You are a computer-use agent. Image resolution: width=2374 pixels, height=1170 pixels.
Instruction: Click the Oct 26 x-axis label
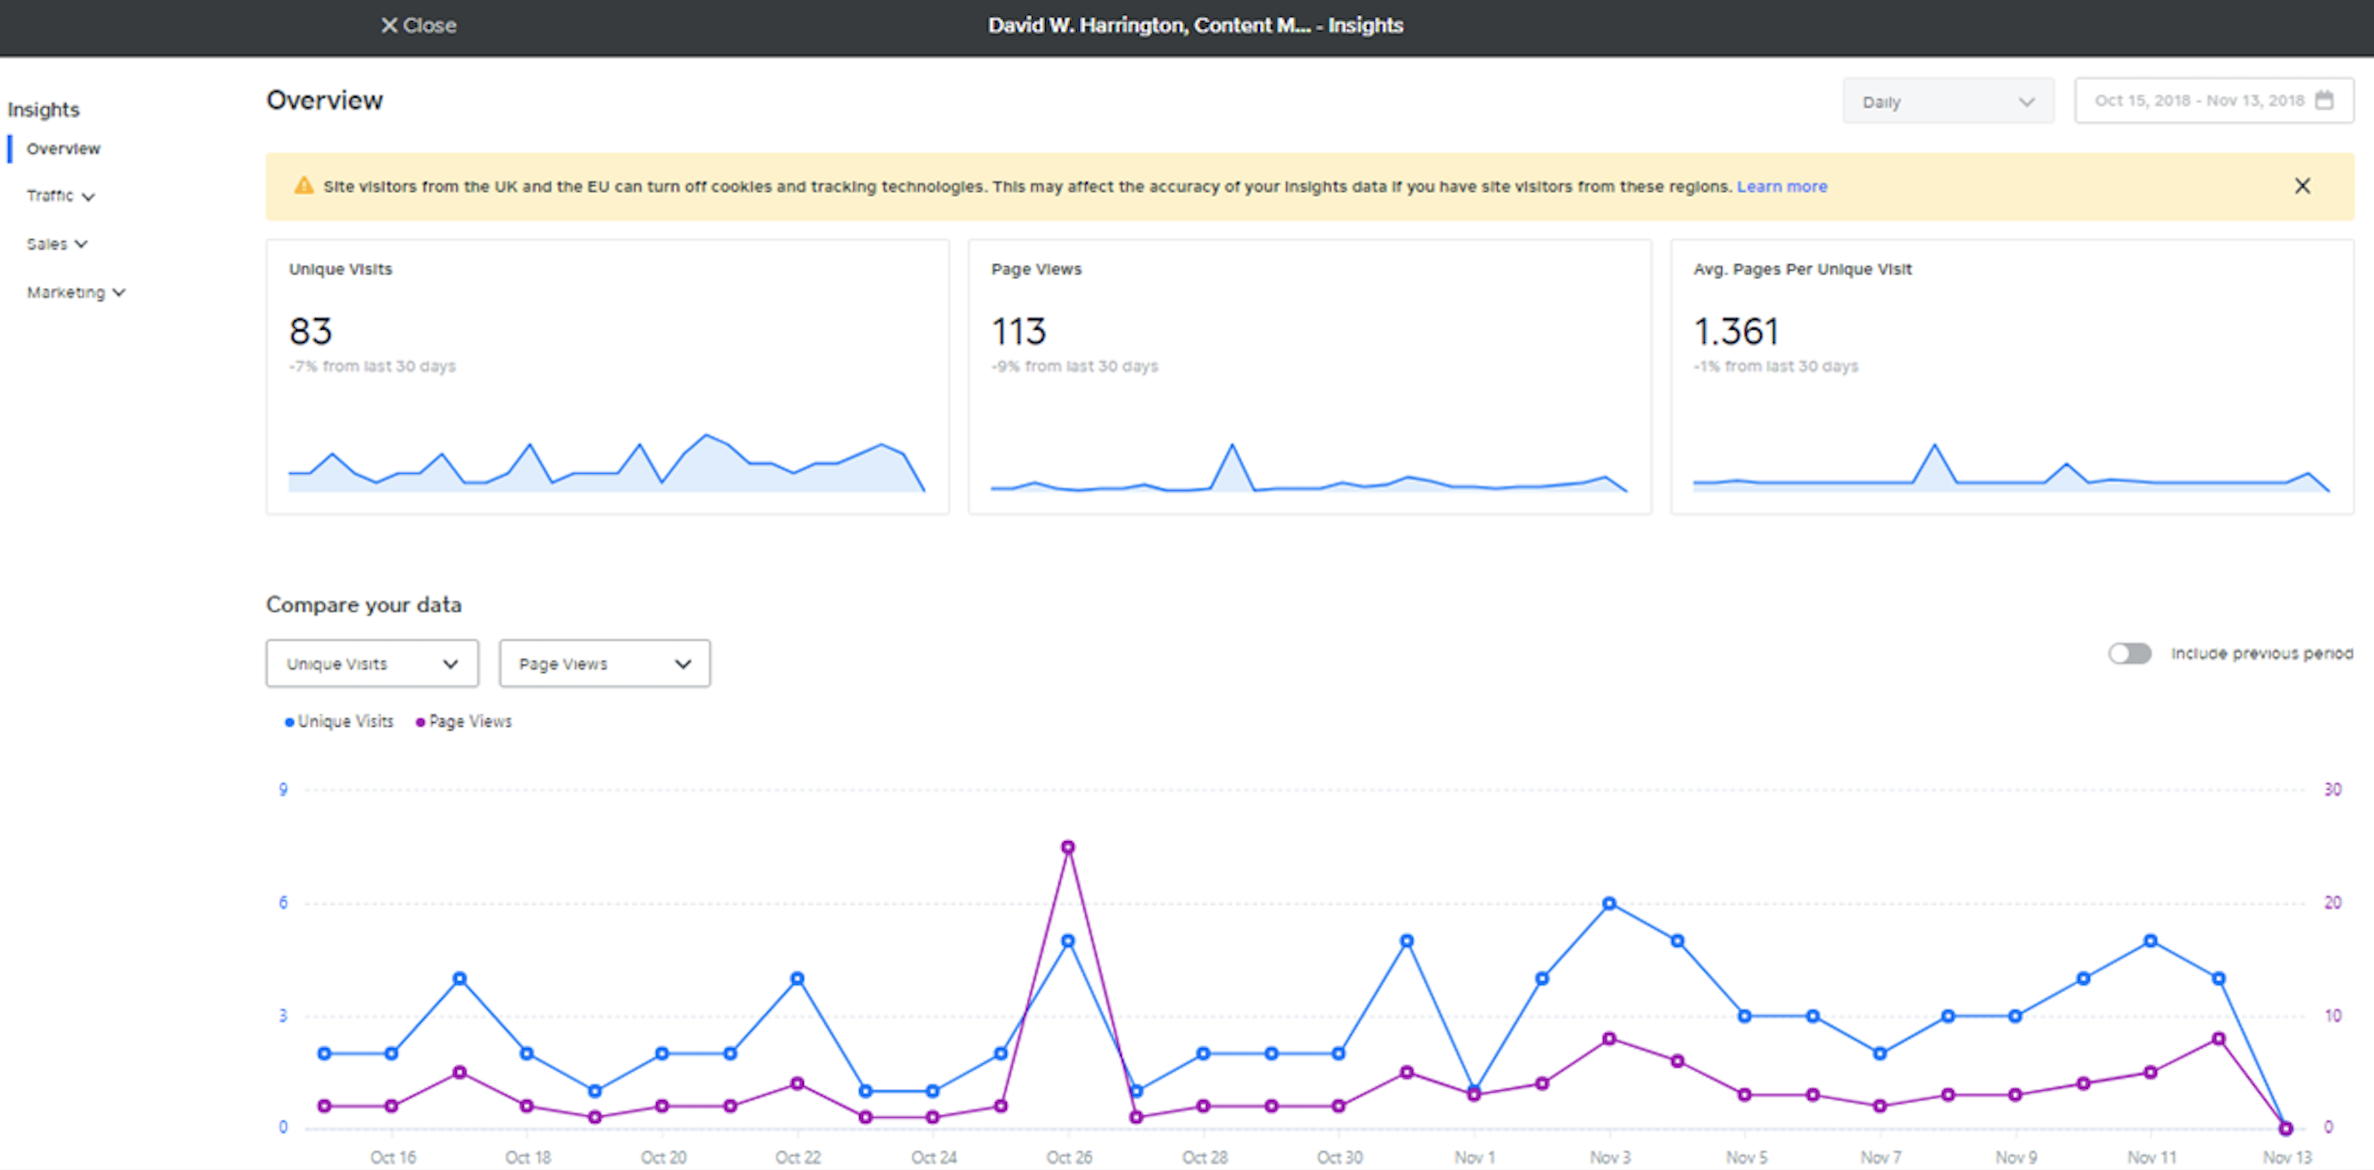tap(1068, 1157)
